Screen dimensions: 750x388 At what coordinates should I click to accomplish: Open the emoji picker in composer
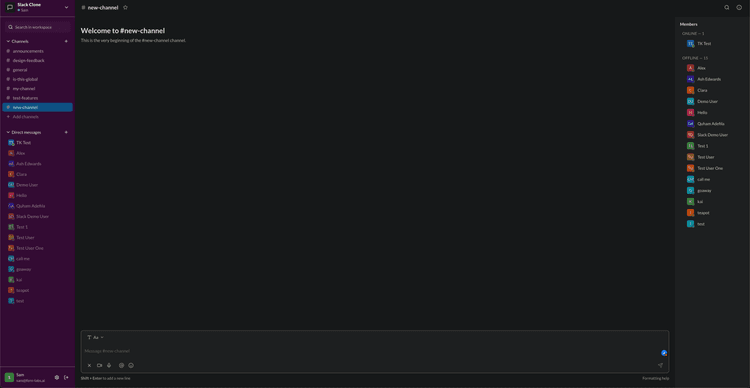(x=131, y=366)
